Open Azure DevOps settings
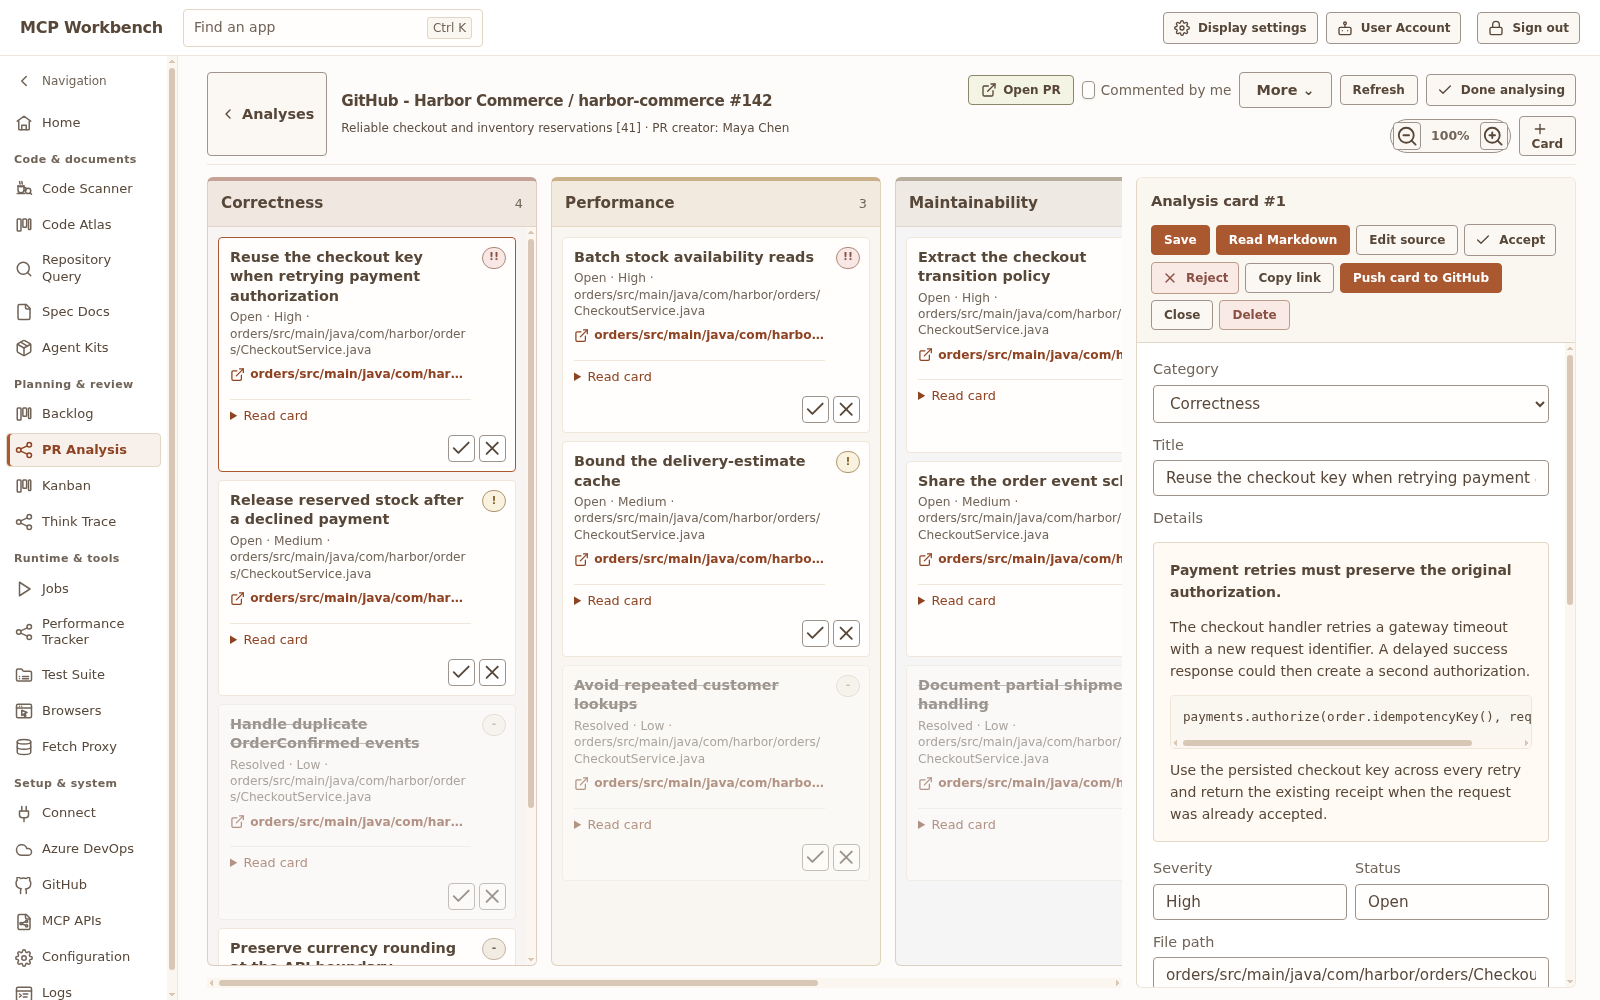Screen dimensions: 1600x1000 tap(84, 849)
